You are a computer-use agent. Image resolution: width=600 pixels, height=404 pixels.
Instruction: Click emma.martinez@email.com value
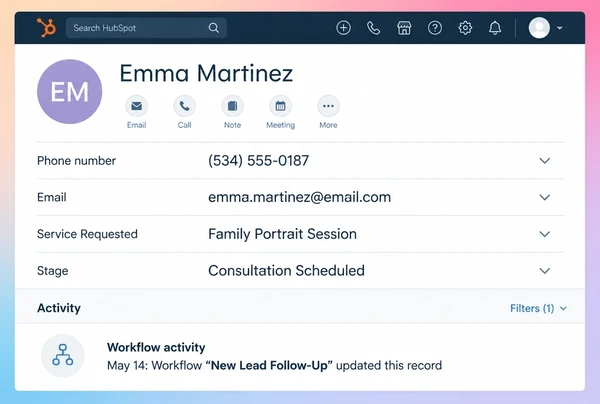300,197
